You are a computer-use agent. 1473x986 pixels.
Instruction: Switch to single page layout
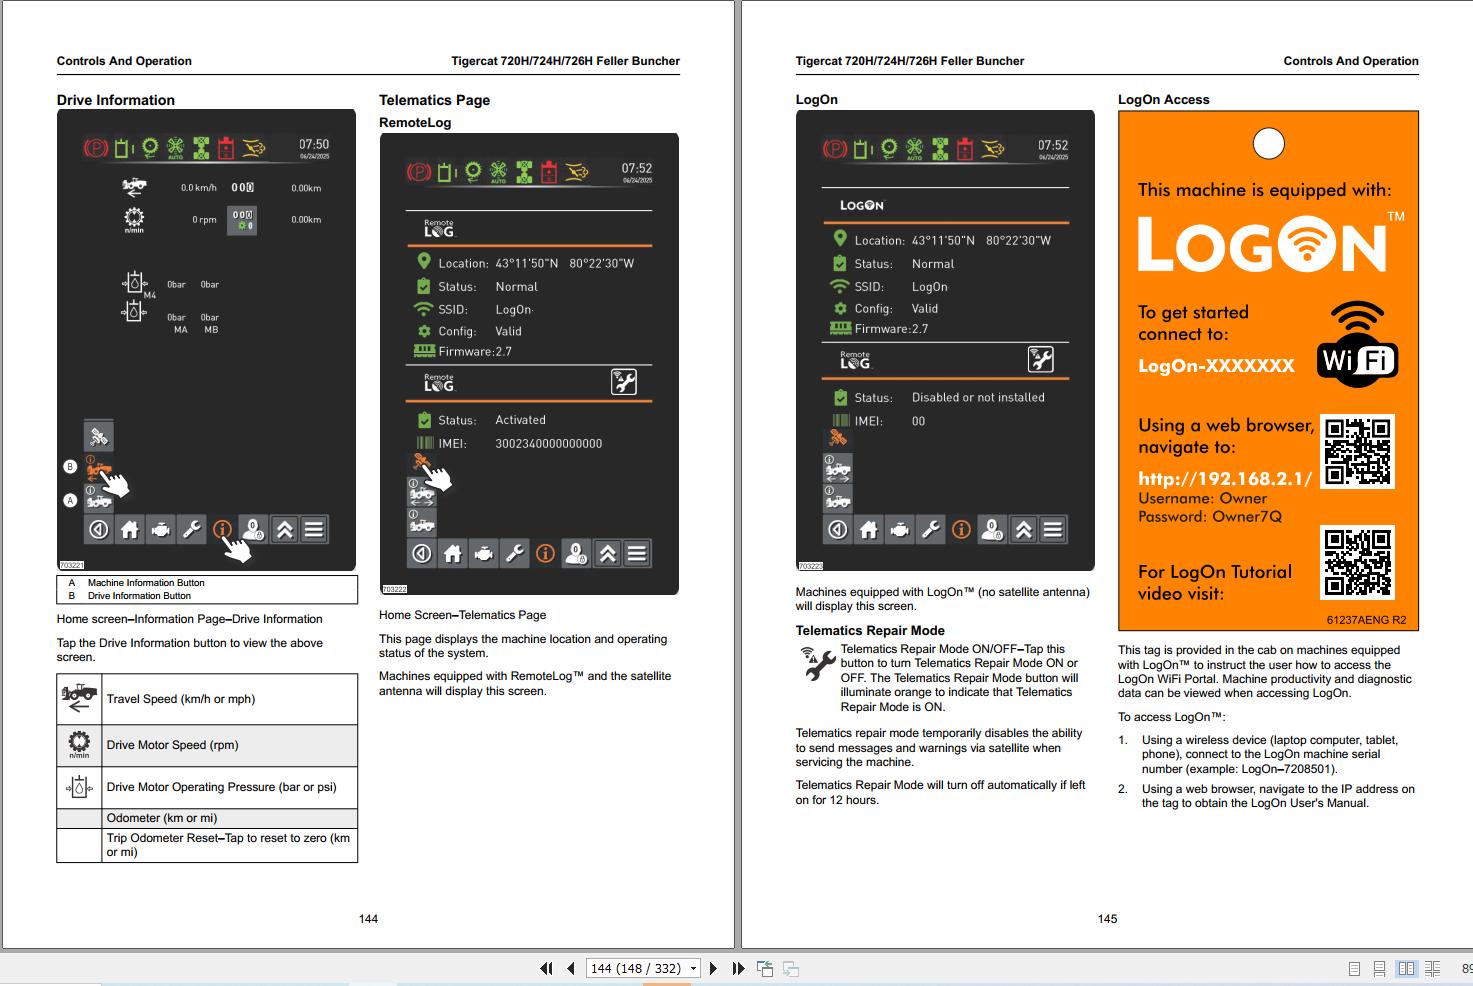coord(1354,968)
